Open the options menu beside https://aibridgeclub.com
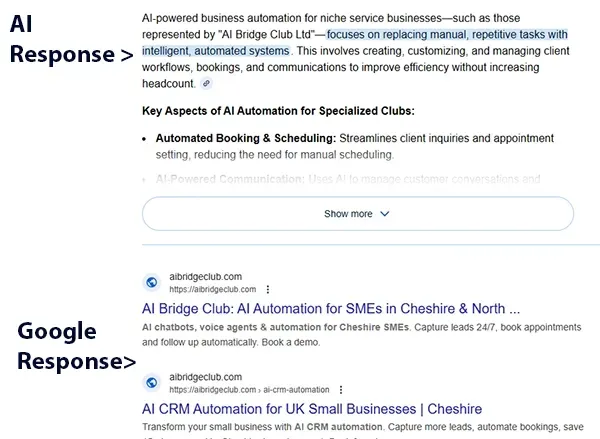600x439 pixels. [x=267, y=289]
